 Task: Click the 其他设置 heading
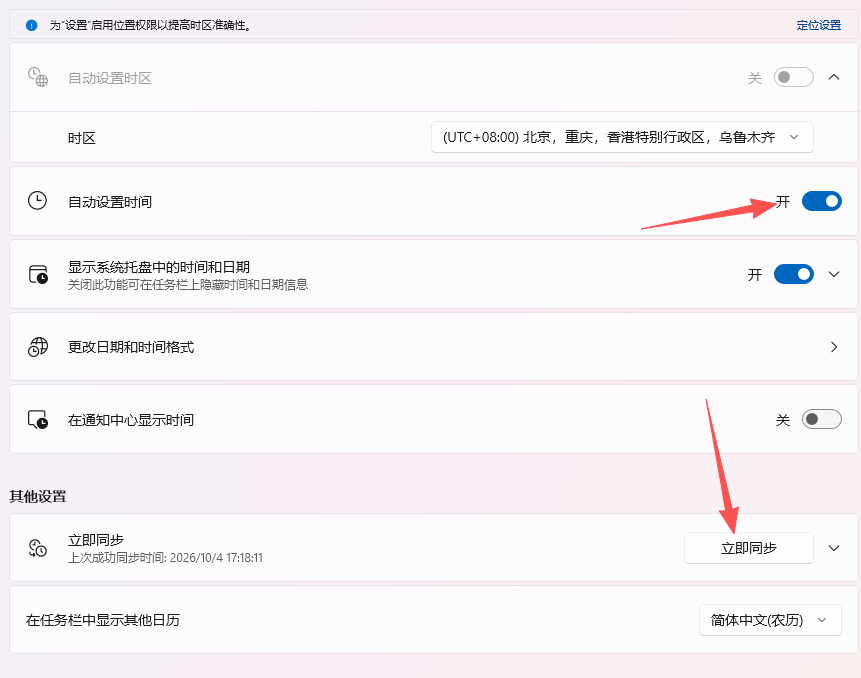pos(38,496)
